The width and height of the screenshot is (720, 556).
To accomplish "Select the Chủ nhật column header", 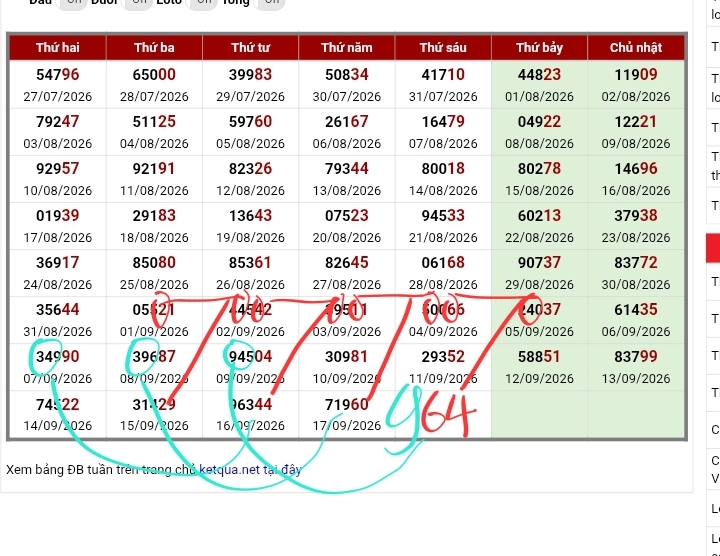I will pos(636,47).
